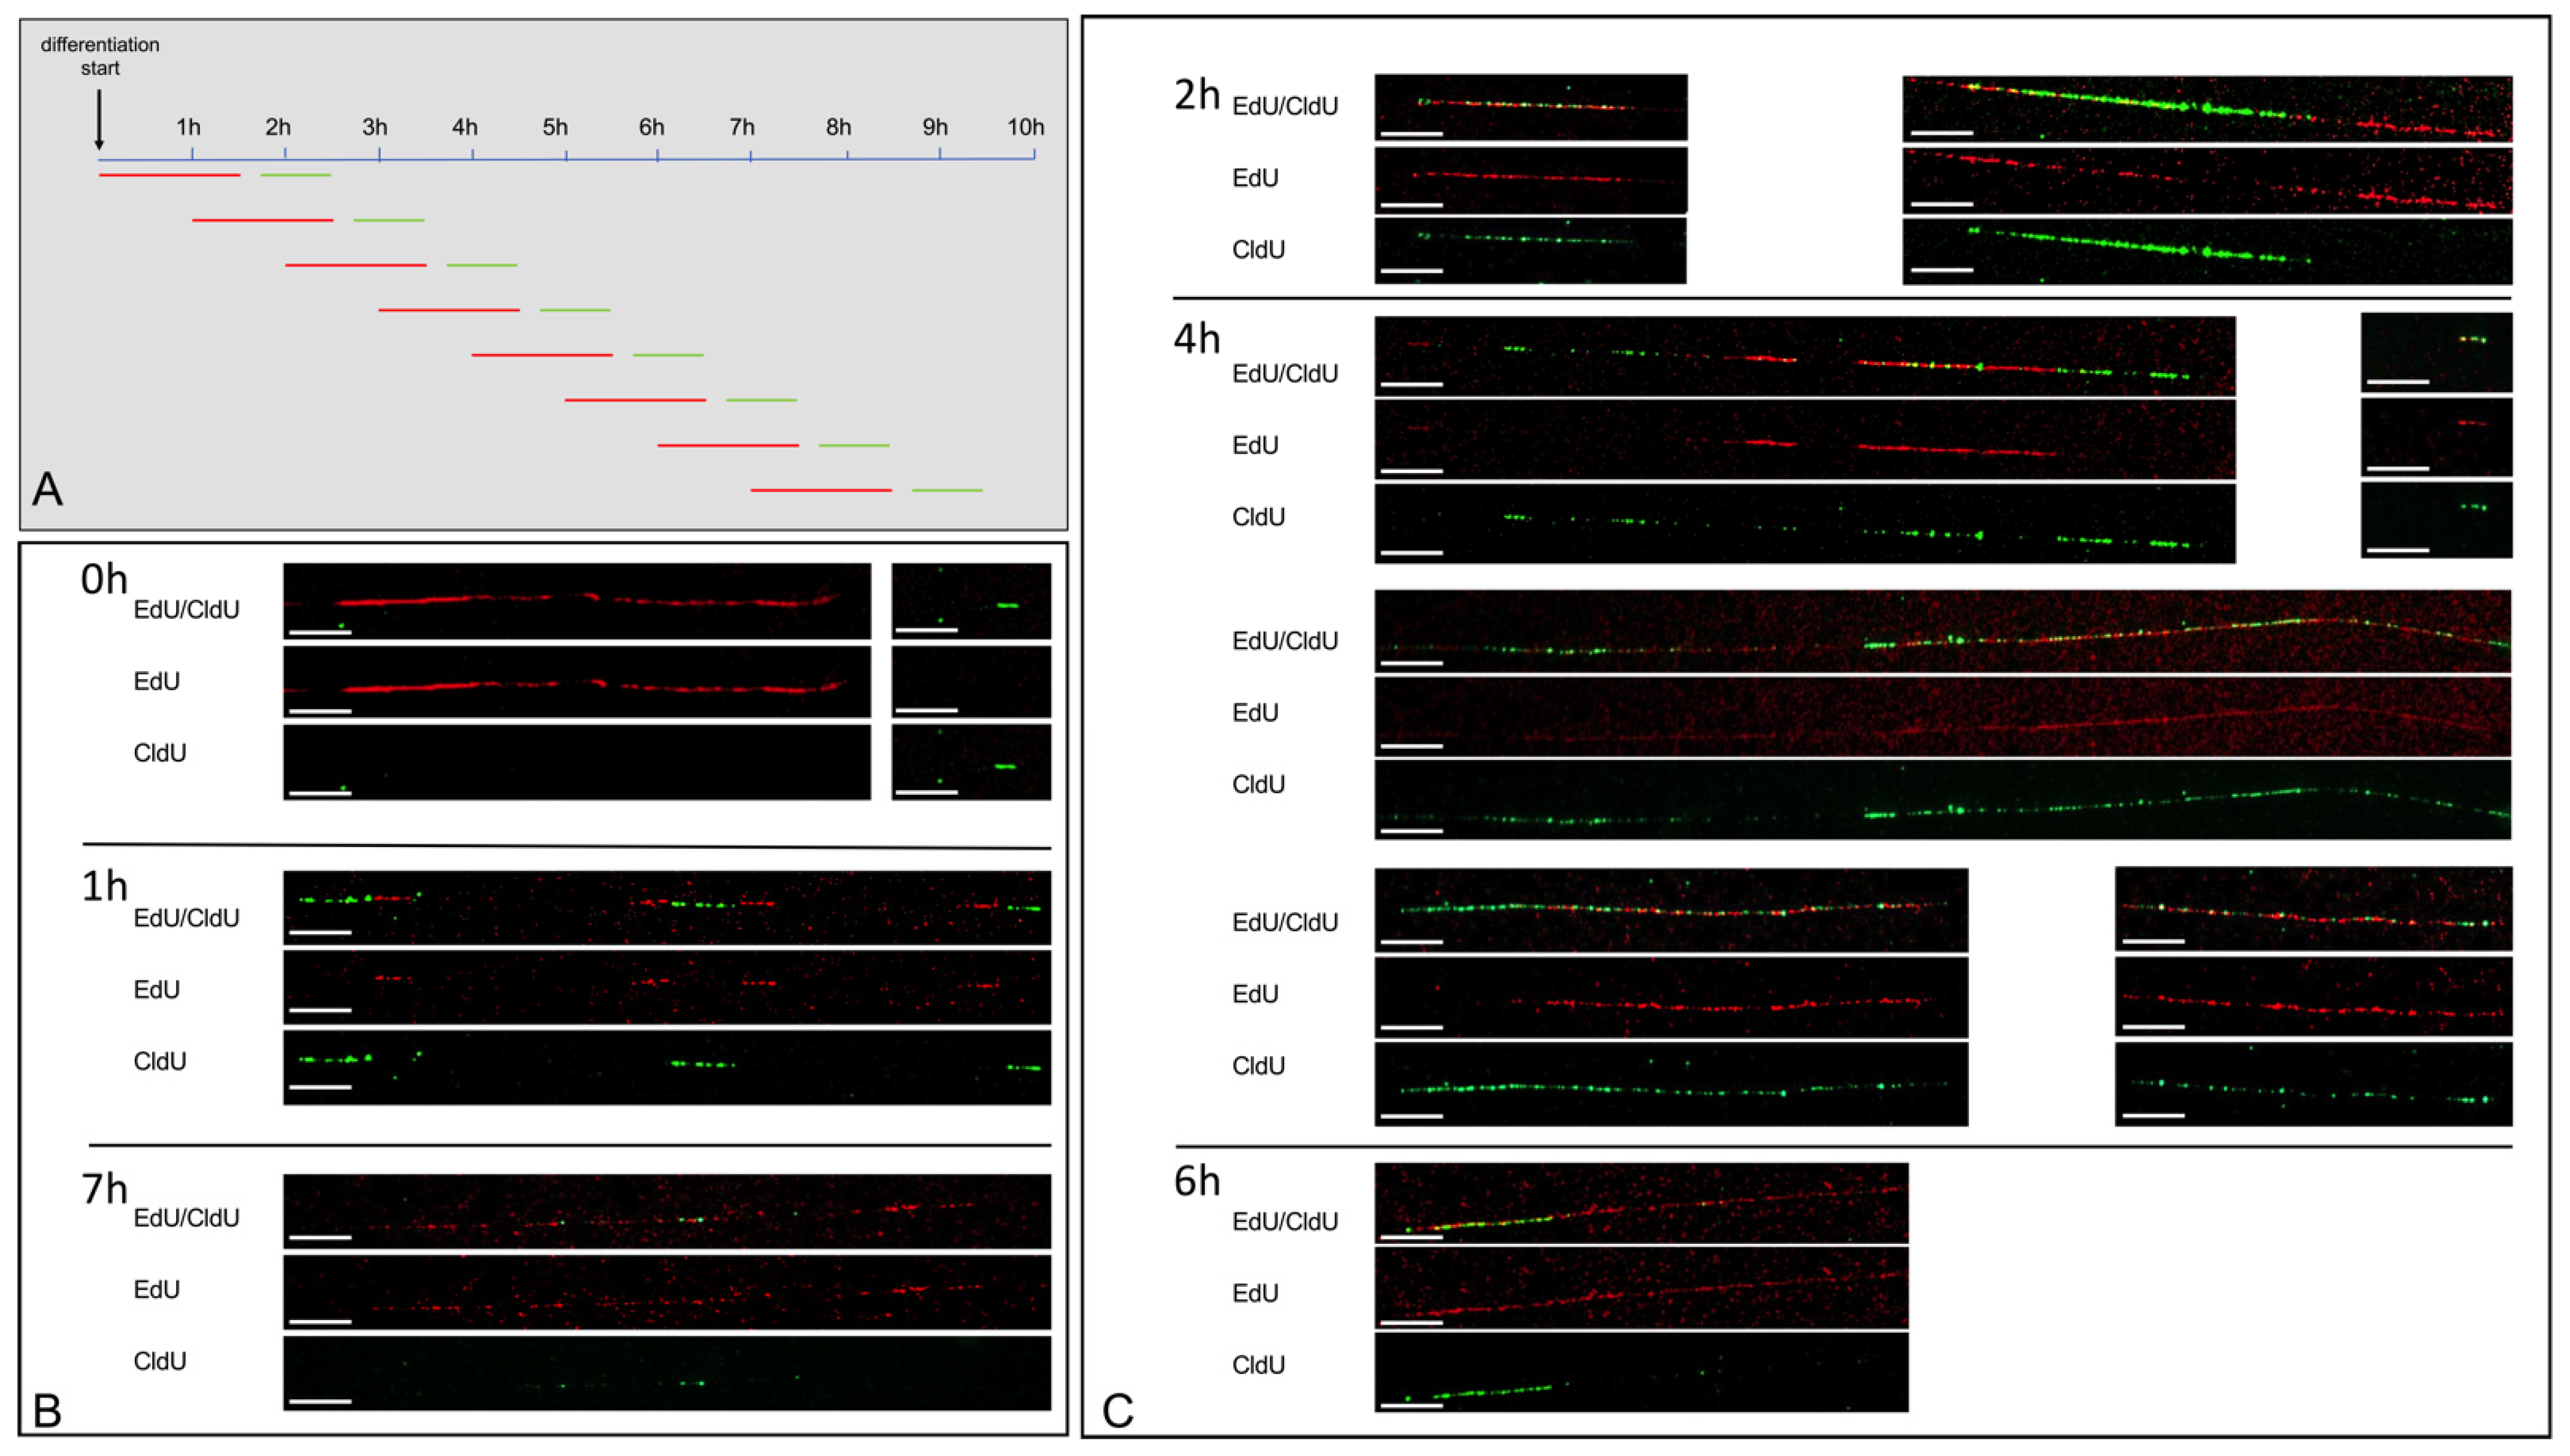Select the 7h EdU channel fiber image

pos(667,1292)
